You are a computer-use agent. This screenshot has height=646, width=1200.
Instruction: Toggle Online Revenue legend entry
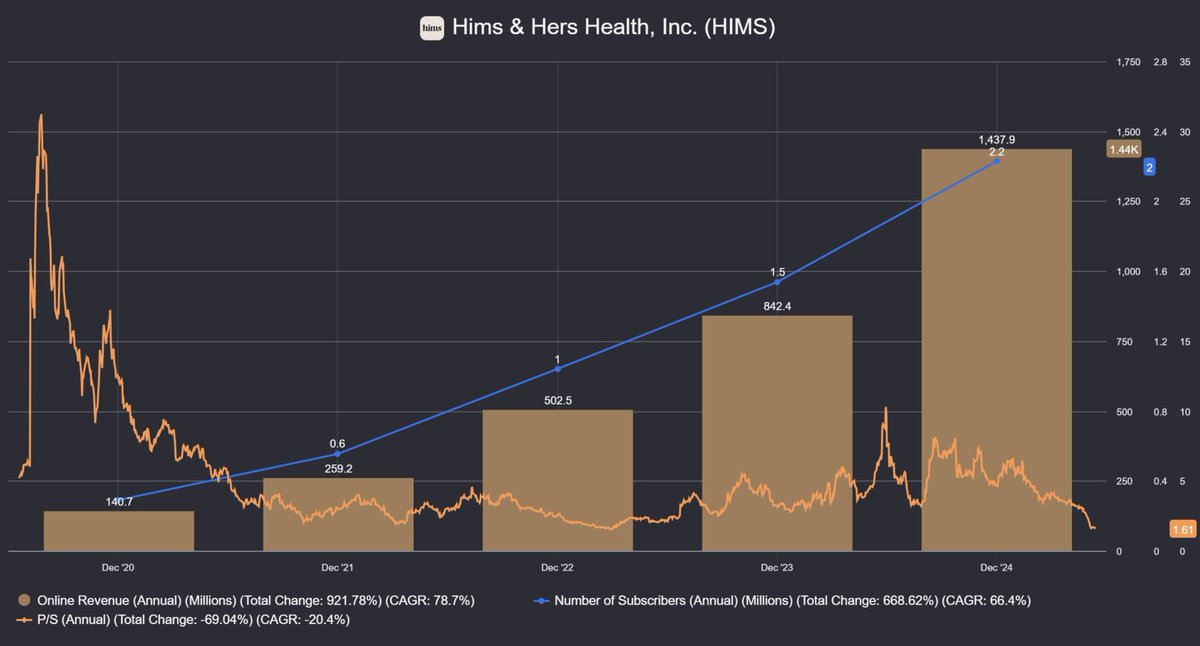246,601
